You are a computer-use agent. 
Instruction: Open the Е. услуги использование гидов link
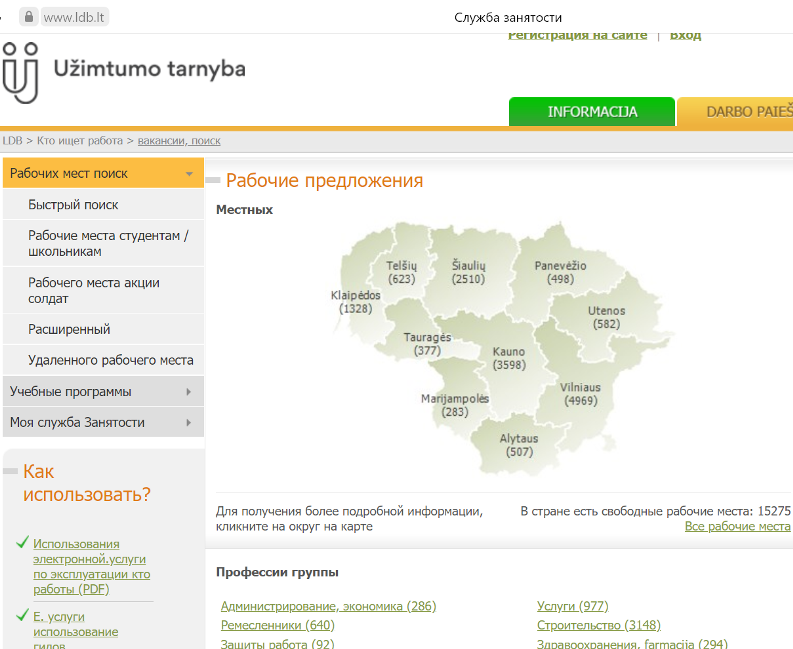tap(75, 631)
